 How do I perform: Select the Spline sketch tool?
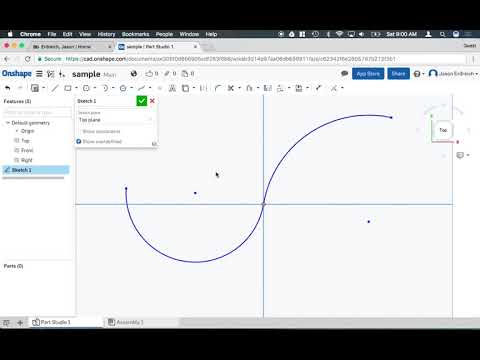coord(142,88)
